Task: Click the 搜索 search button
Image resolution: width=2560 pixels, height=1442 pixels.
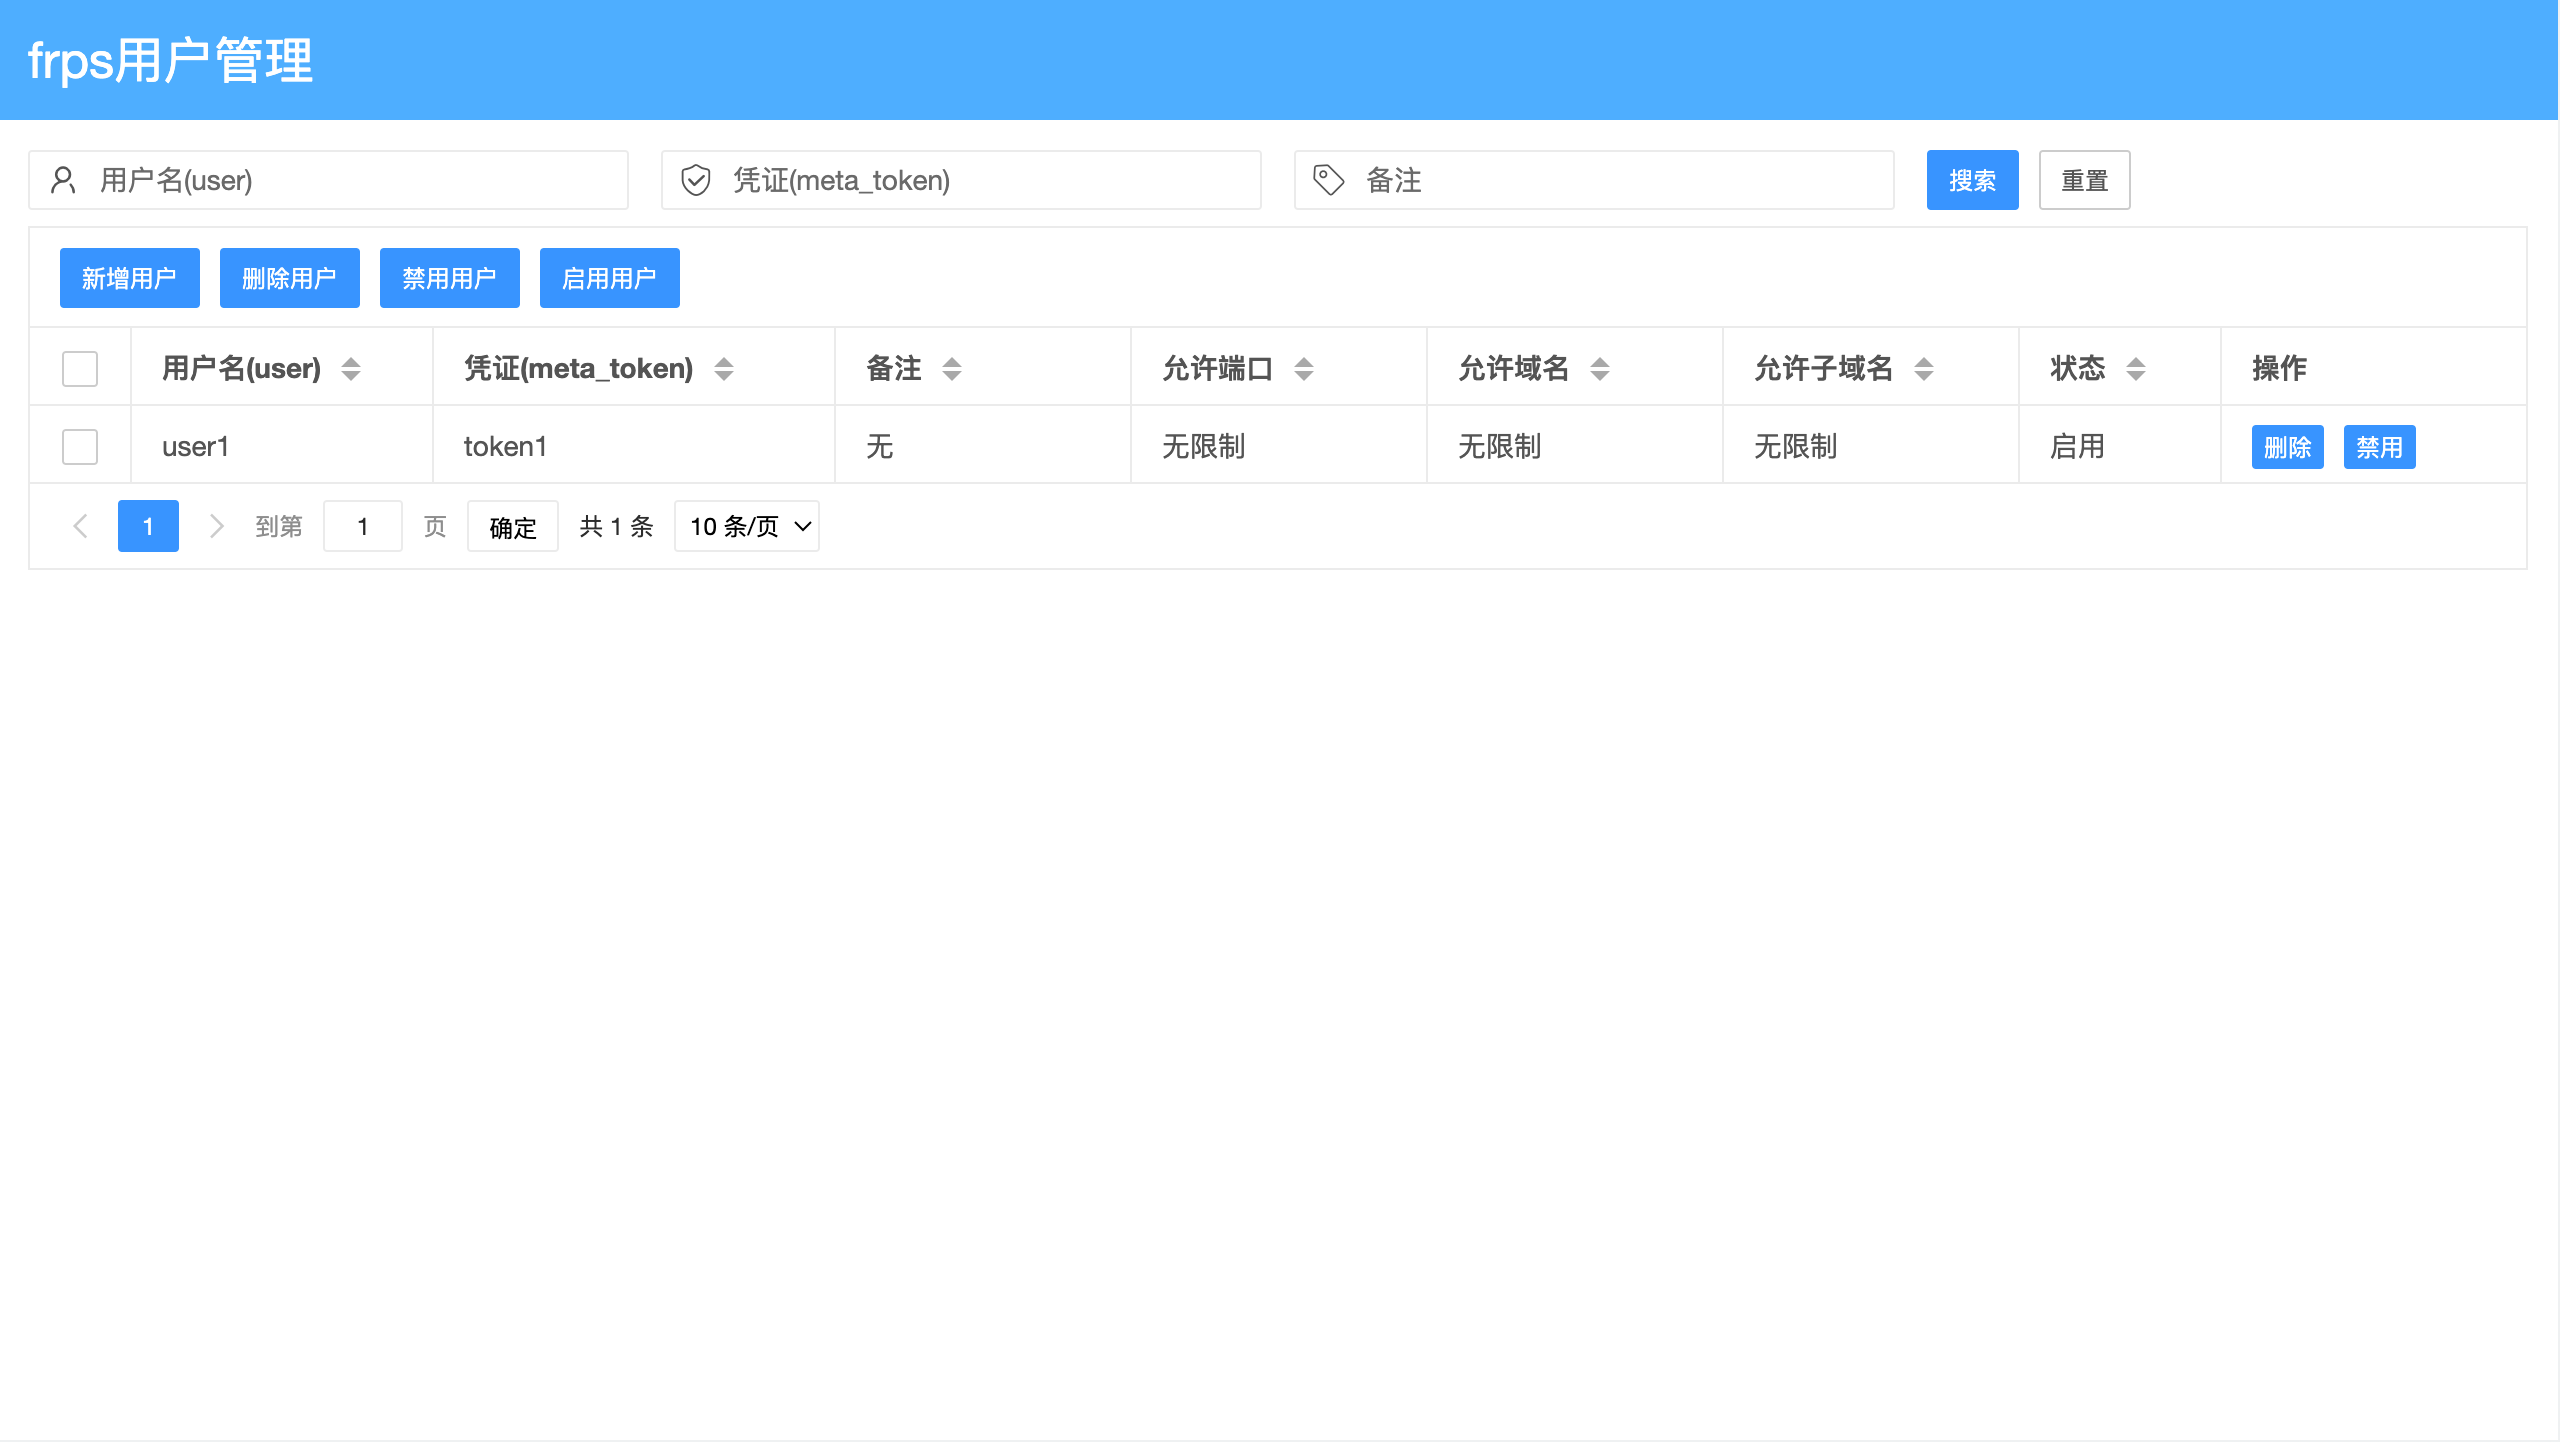Action: coord(1971,180)
